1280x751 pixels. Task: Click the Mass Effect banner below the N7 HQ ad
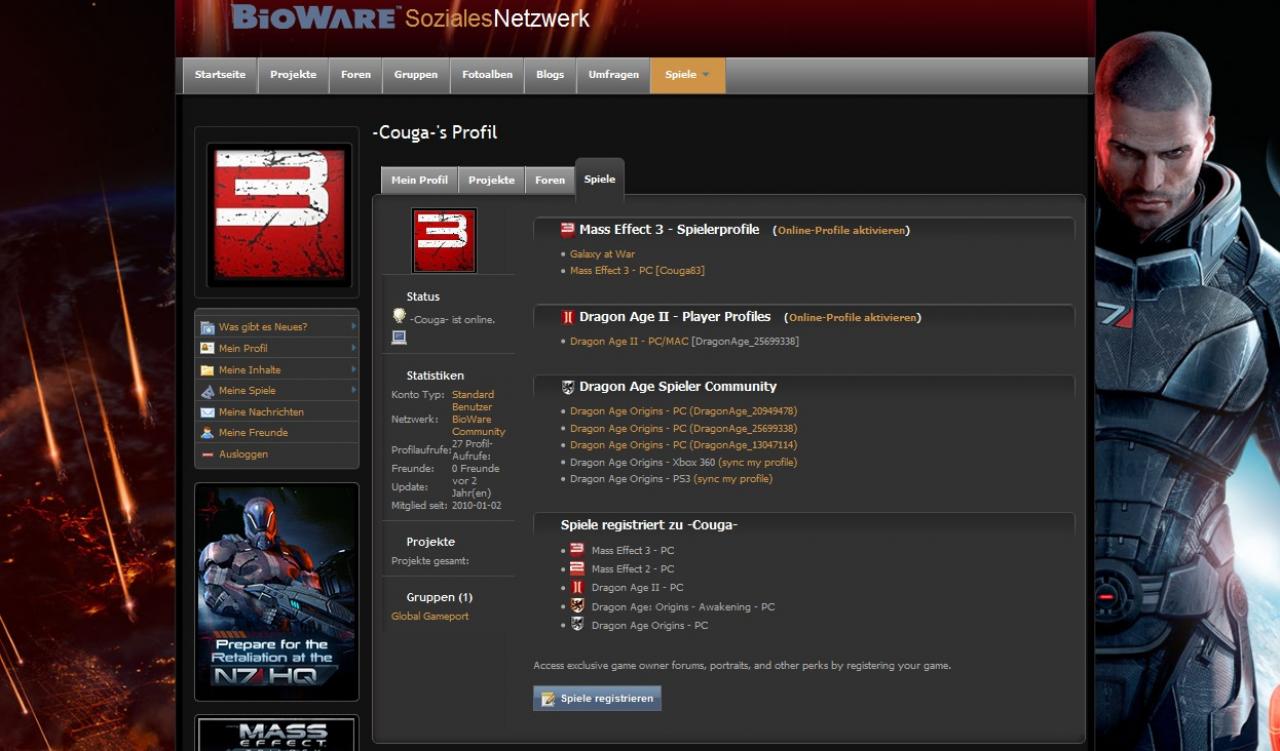pos(277,734)
